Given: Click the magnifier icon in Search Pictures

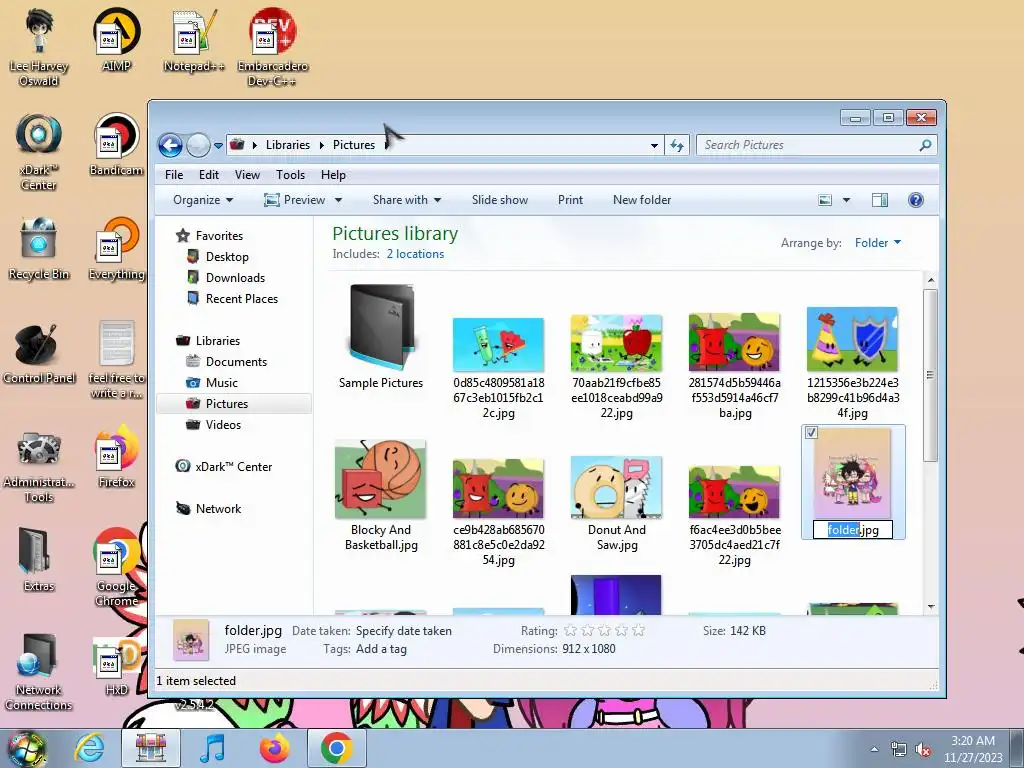Looking at the screenshot, I should coord(925,145).
